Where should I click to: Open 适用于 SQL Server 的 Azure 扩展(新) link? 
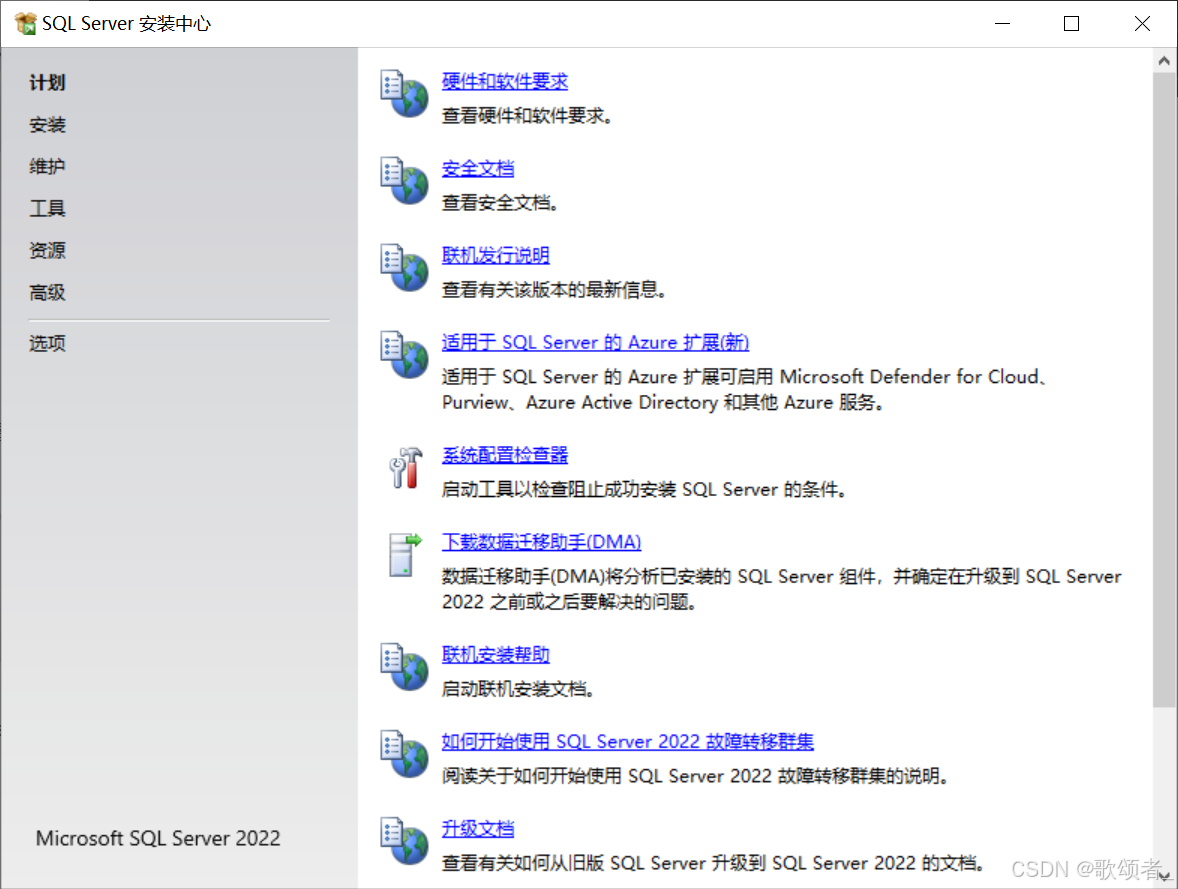click(595, 343)
